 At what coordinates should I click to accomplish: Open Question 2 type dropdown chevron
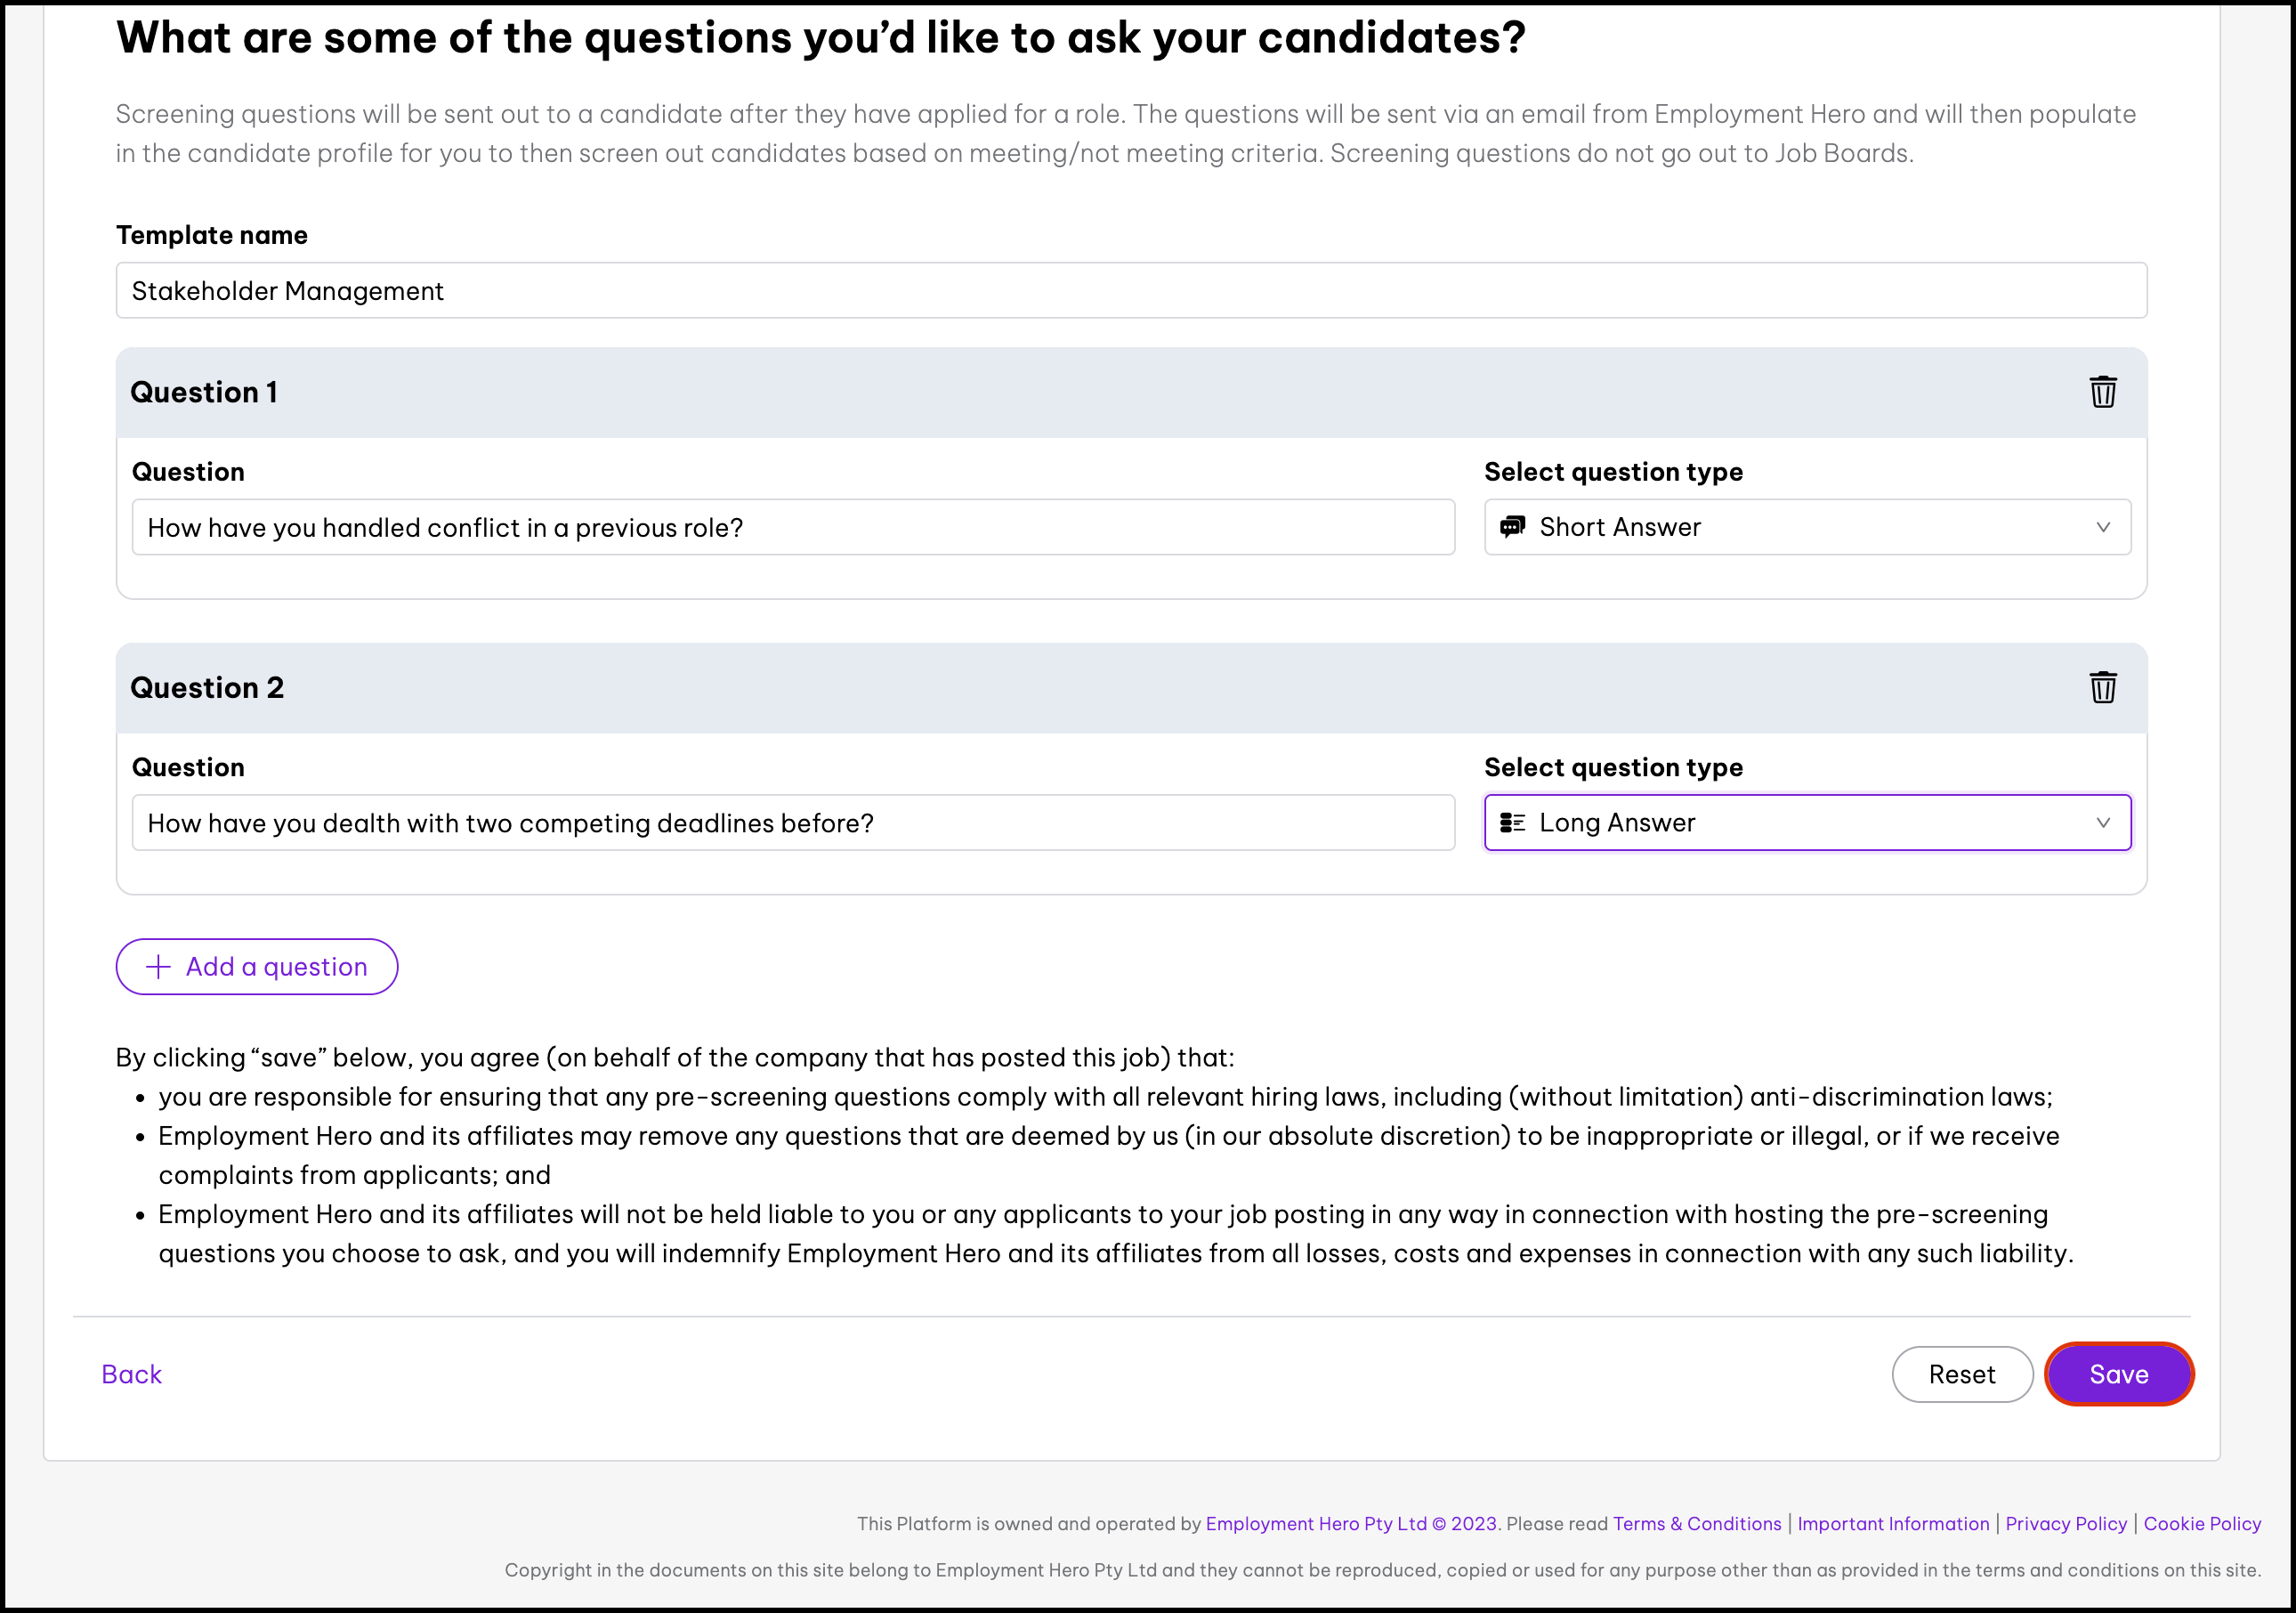[x=2102, y=822]
